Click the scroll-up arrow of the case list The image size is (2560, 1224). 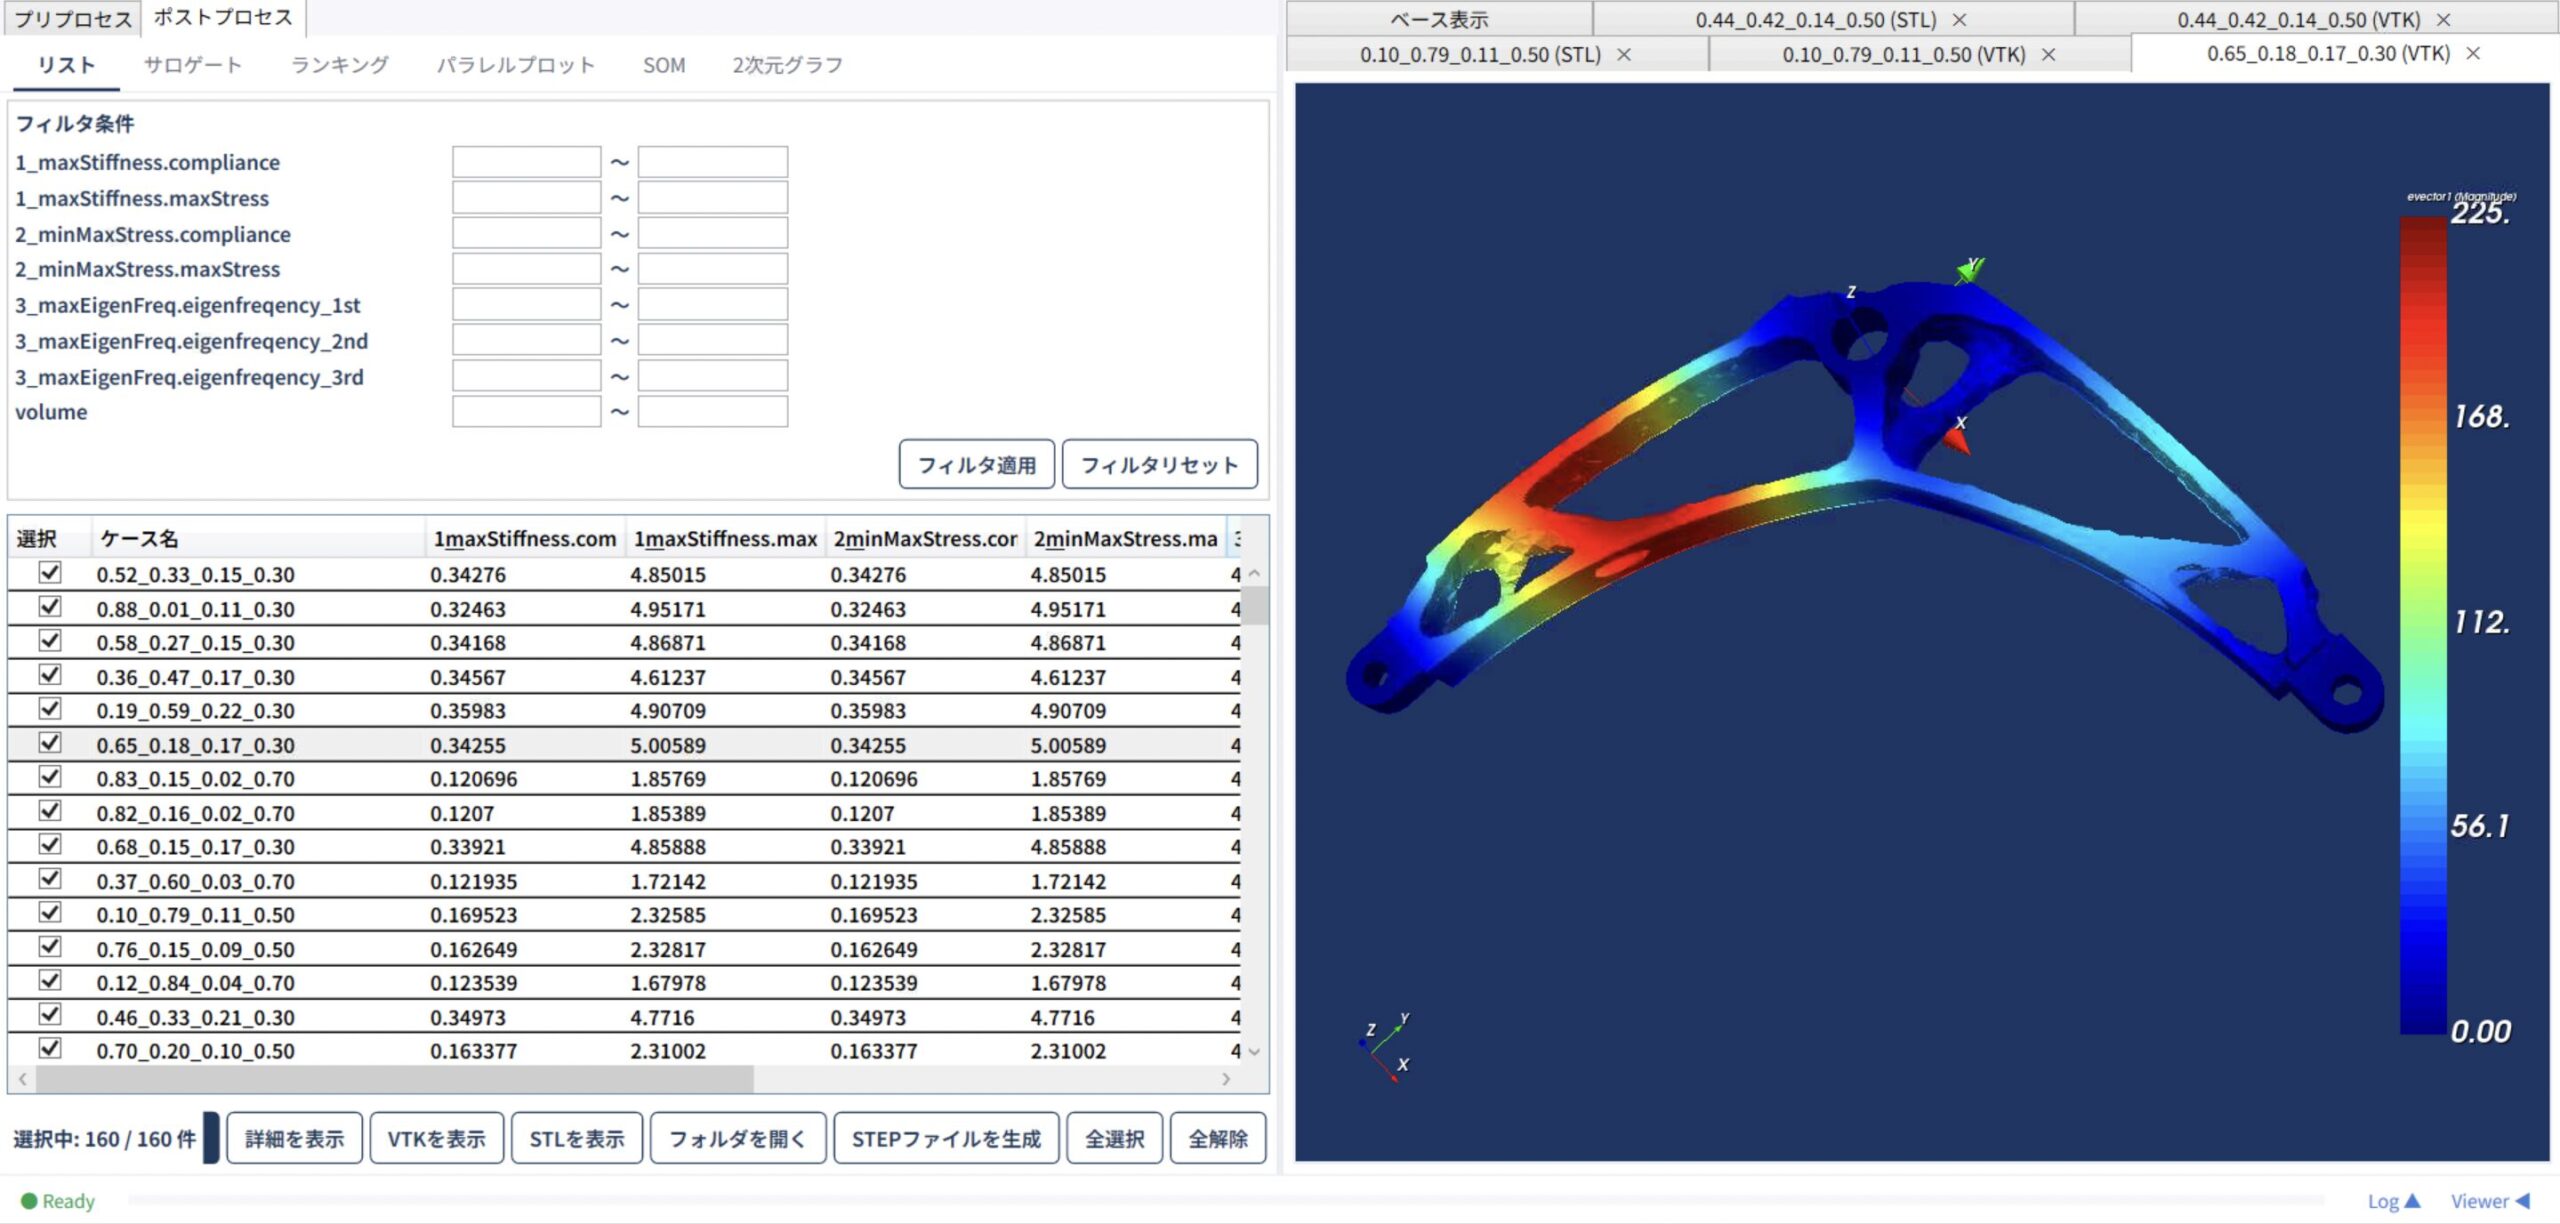pyautogui.click(x=1254, y=574)
